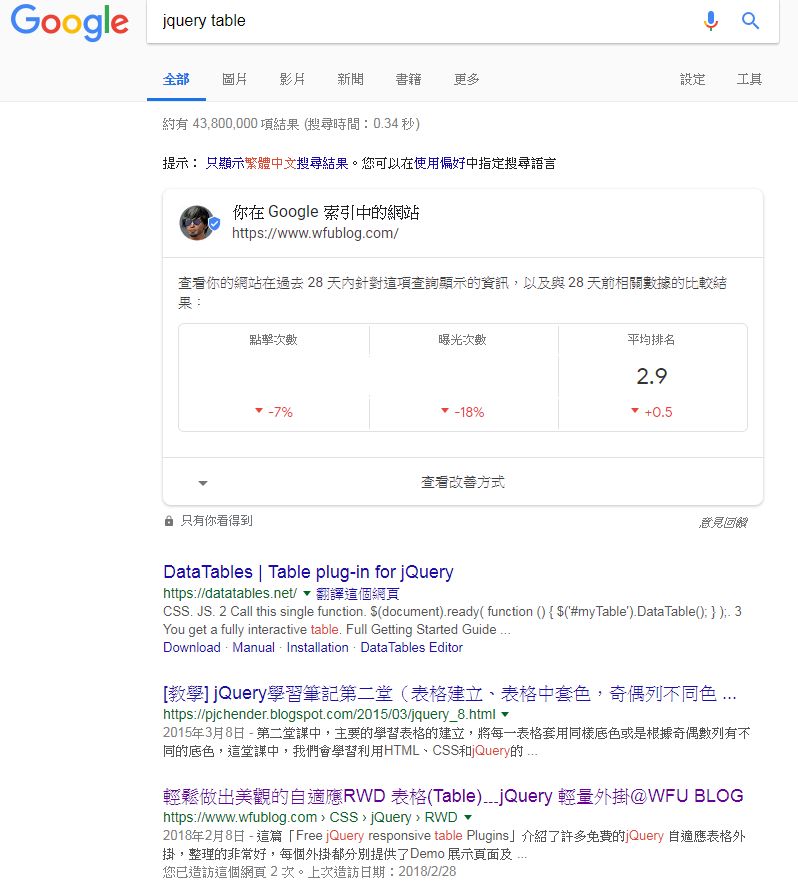Viewport: 798px width, 883px height.
Task: Open 輕鬆做出美觀的自適應RWD 表格 result
Action: (x=453, y=796)
